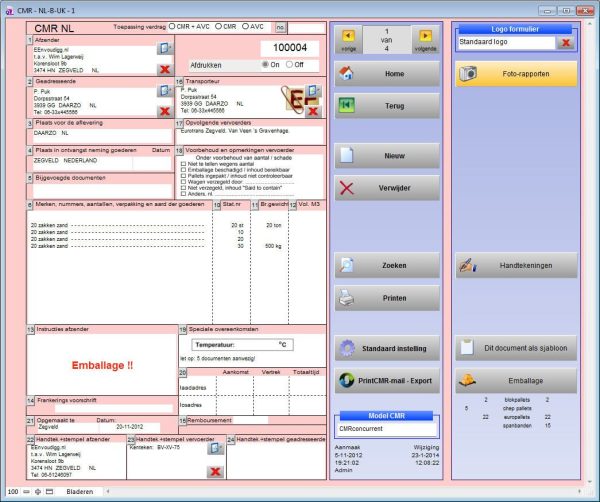The width and height of the screenshot is (600, 502).
Task: Check 'Emballage beschadigd / inhoud bereikbaar'
Action: pos(183,170)
